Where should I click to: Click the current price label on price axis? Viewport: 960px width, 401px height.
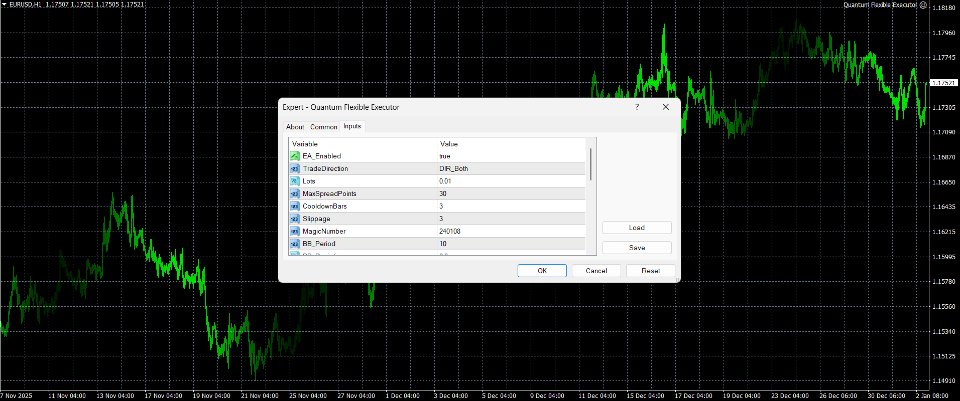tap(943, 83)
